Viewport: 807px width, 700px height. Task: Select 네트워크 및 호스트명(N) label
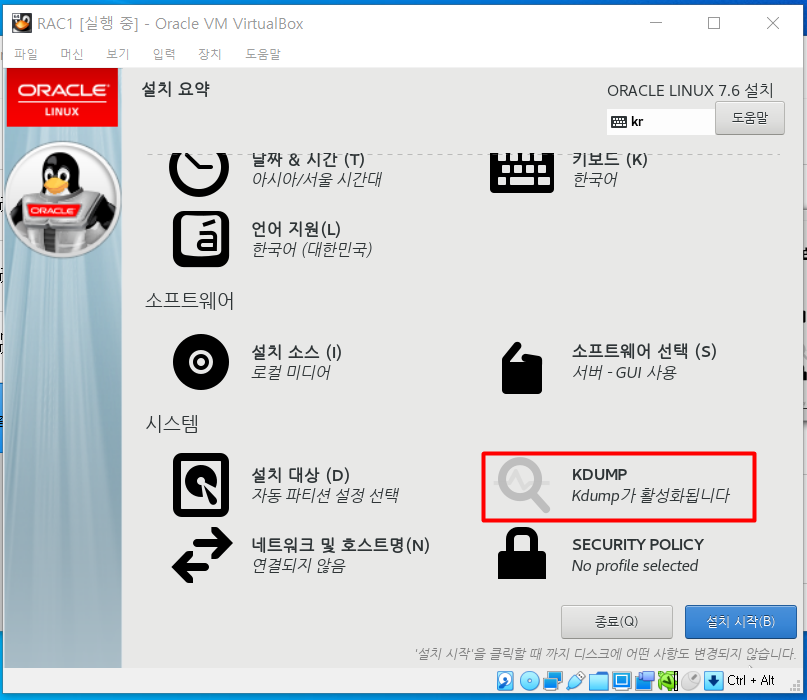pyautogui.click(x=340, y=545)
